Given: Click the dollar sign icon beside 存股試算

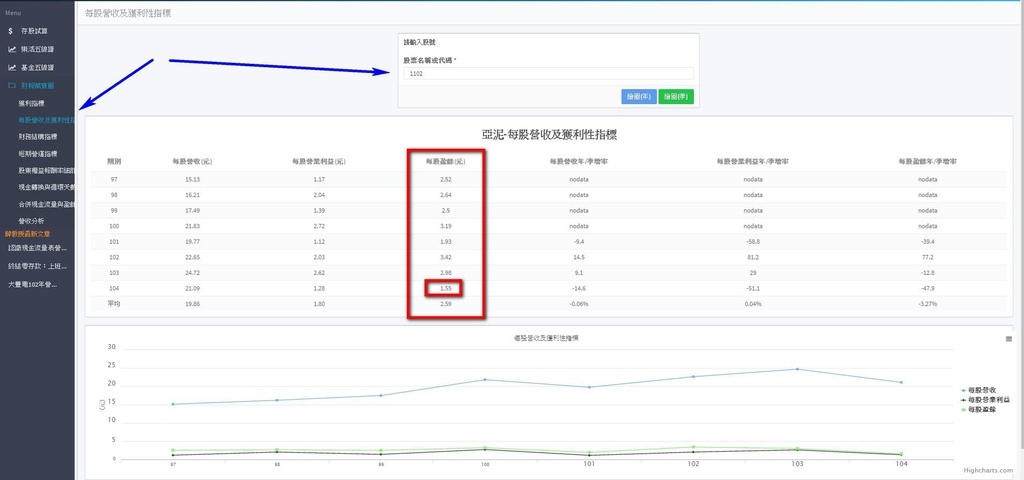Looking at the screenshot, I should click(11, 31).
